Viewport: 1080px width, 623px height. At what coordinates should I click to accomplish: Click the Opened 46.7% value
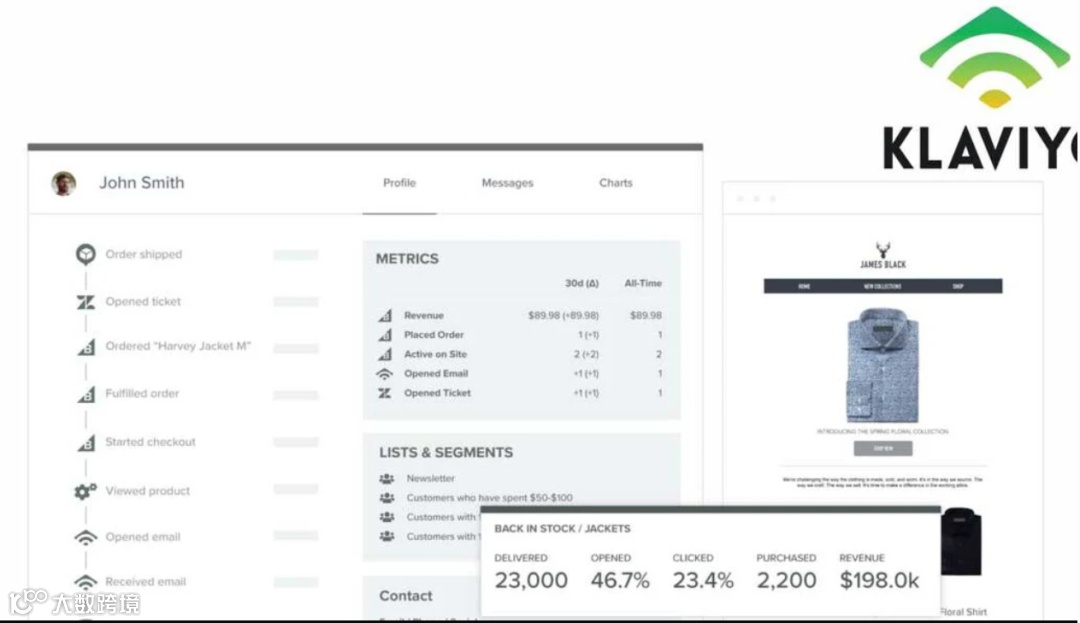click(620, 580)
